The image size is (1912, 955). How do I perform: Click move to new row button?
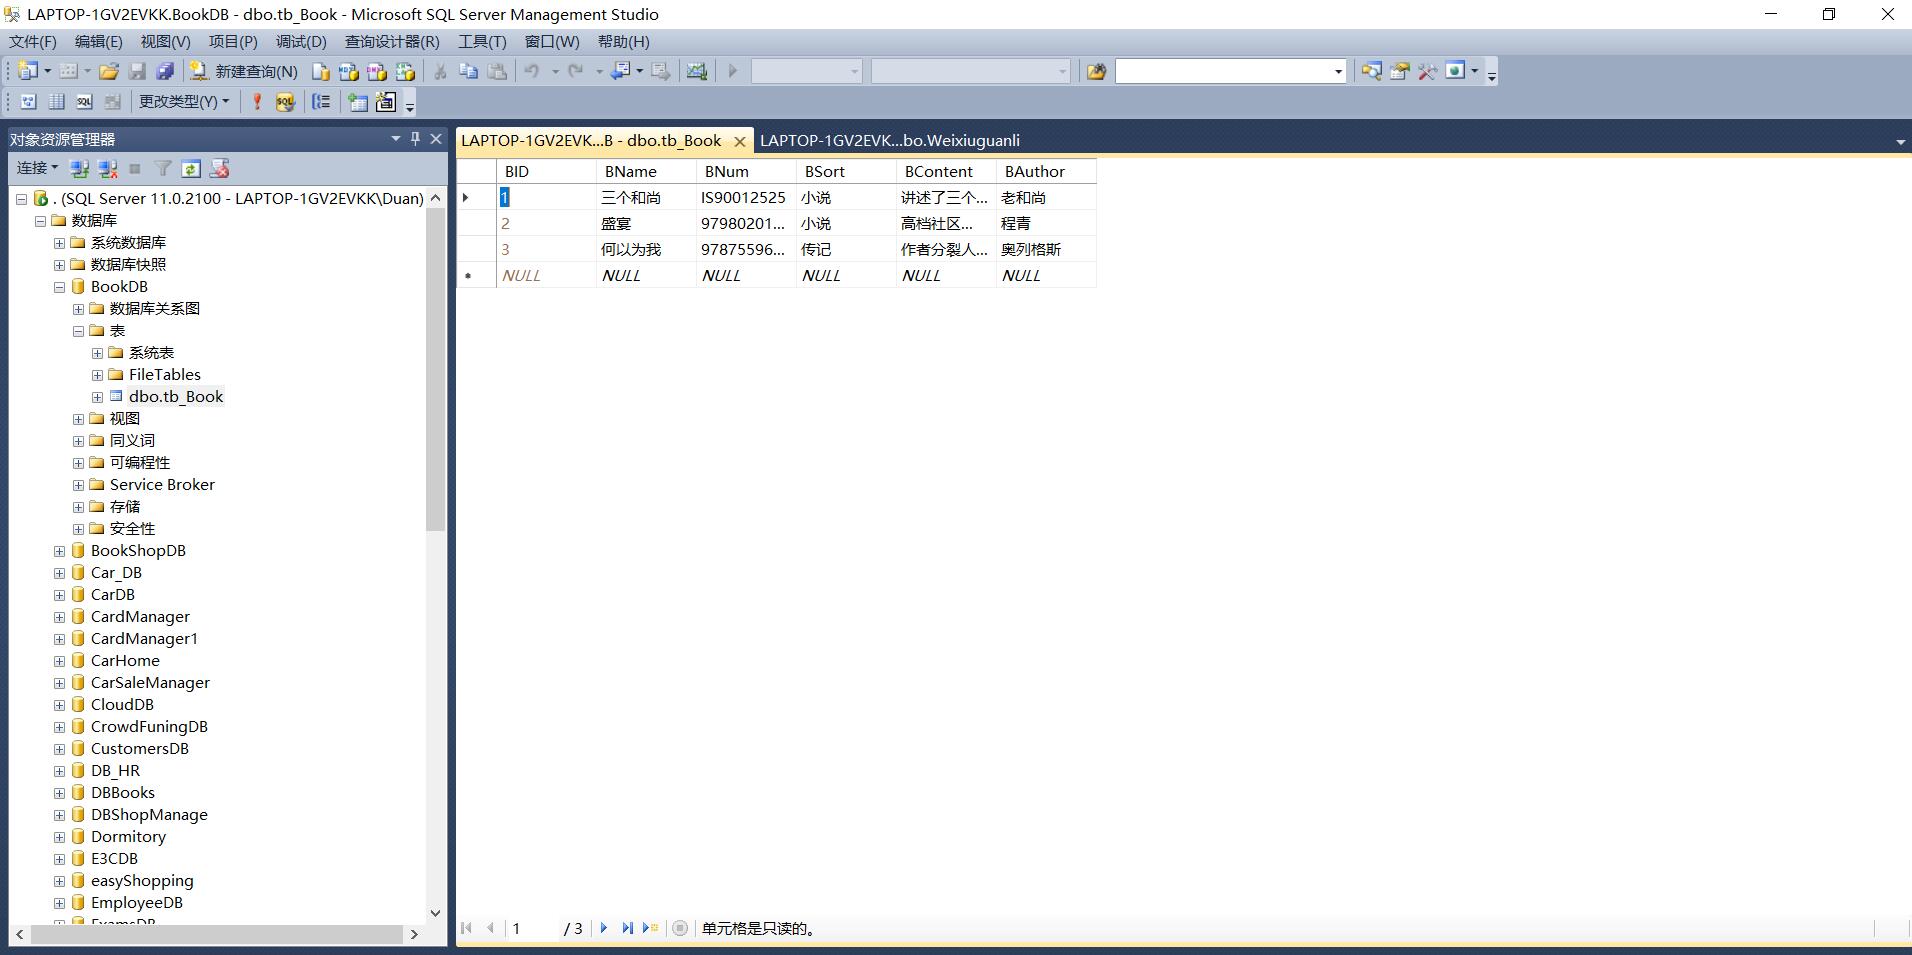point(650,928)
